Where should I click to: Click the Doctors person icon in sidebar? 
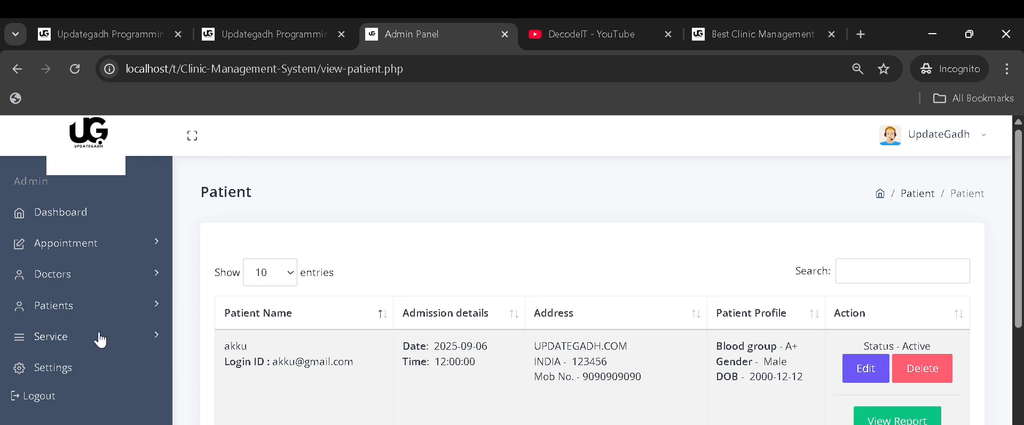pyautogui.click(x=20, y=275)
